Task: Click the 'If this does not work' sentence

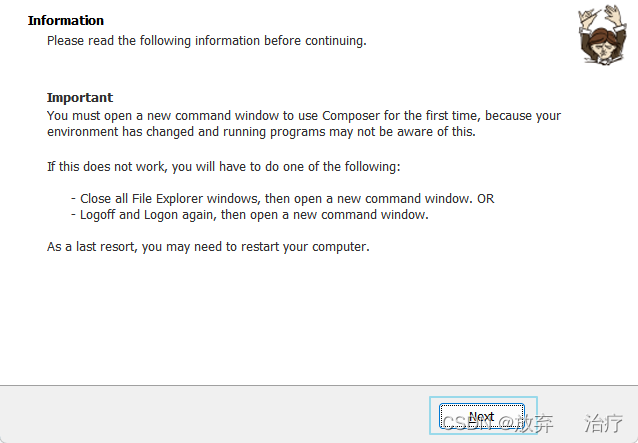Action: [224, 167]
